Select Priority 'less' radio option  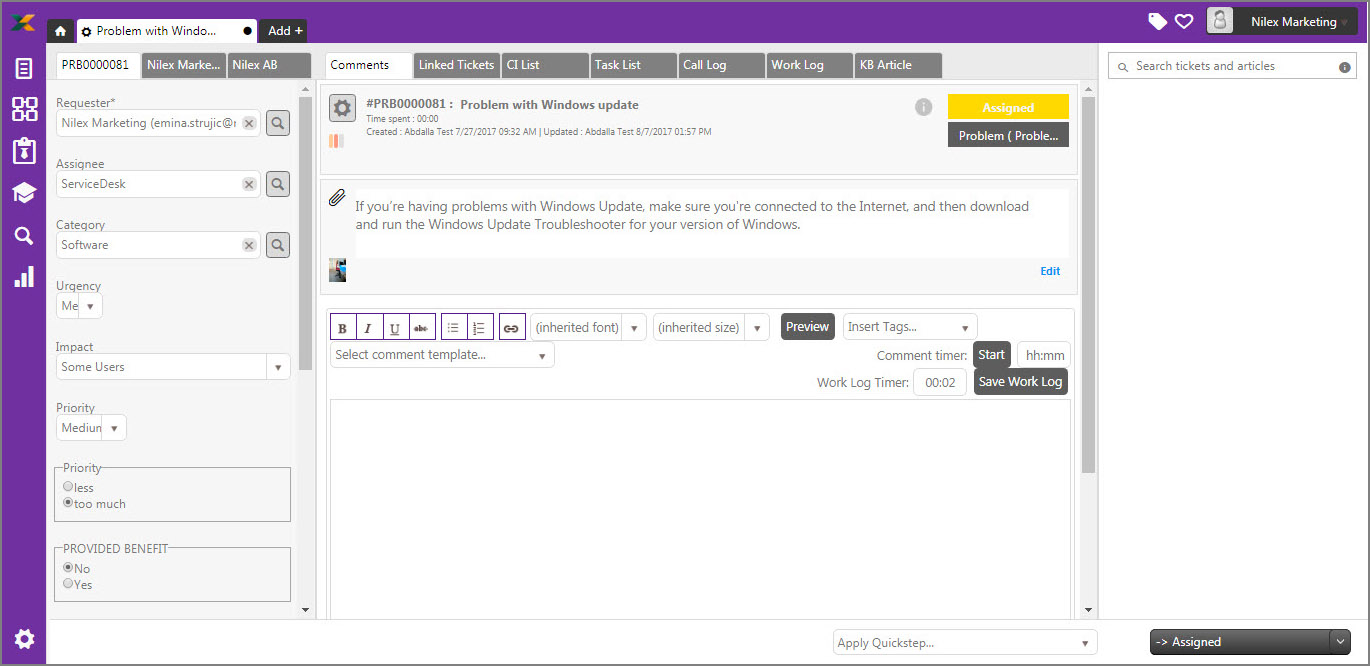[68, 487]
